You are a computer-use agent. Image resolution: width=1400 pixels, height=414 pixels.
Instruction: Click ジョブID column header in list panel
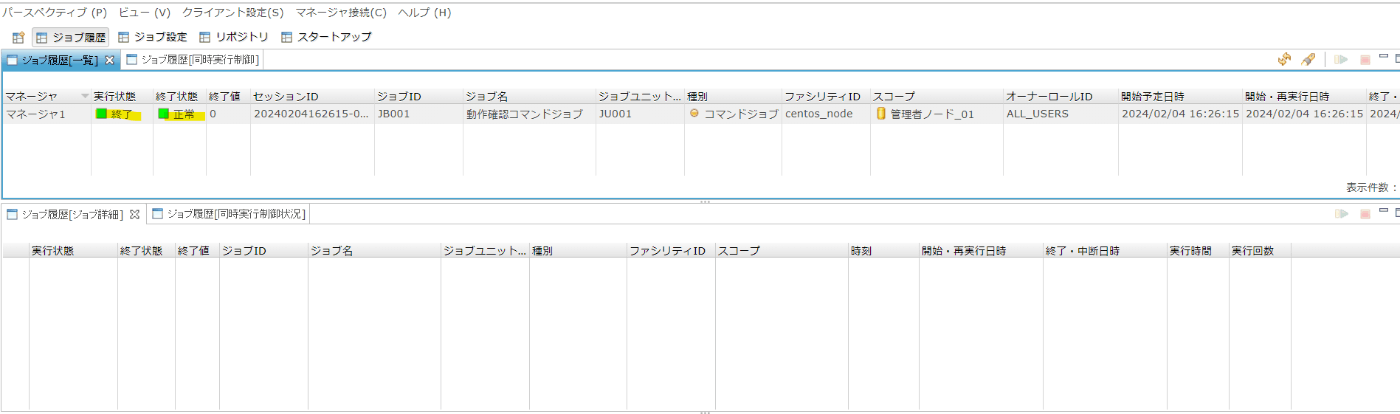click(x=418, y=97)
